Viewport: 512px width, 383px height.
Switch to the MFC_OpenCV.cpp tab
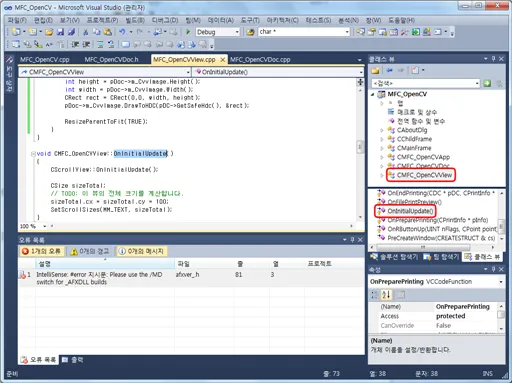click(x=45, y=60)
